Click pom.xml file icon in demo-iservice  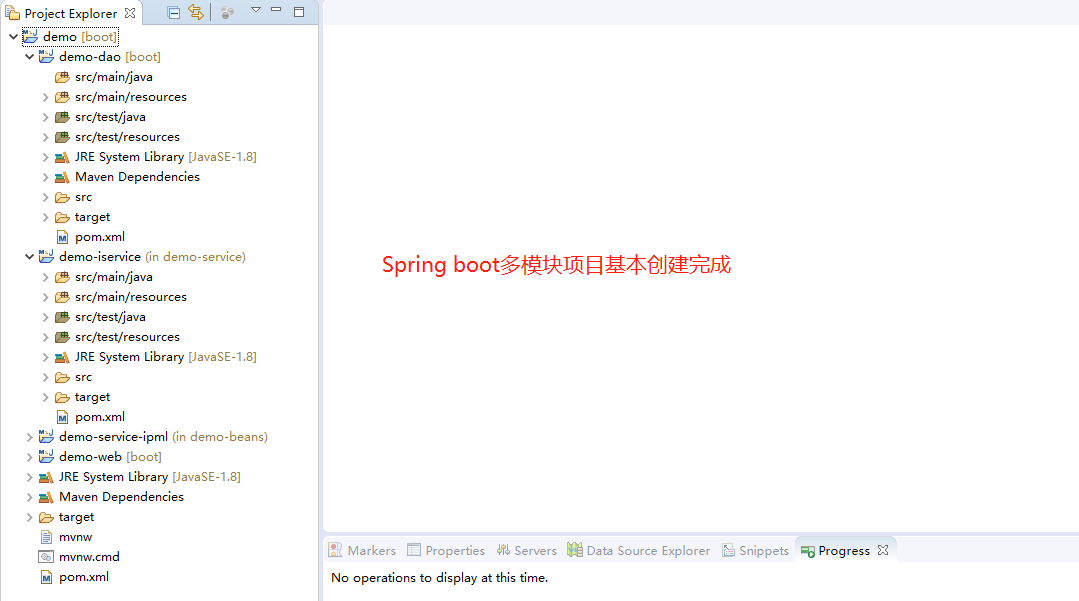pos(62,417)
